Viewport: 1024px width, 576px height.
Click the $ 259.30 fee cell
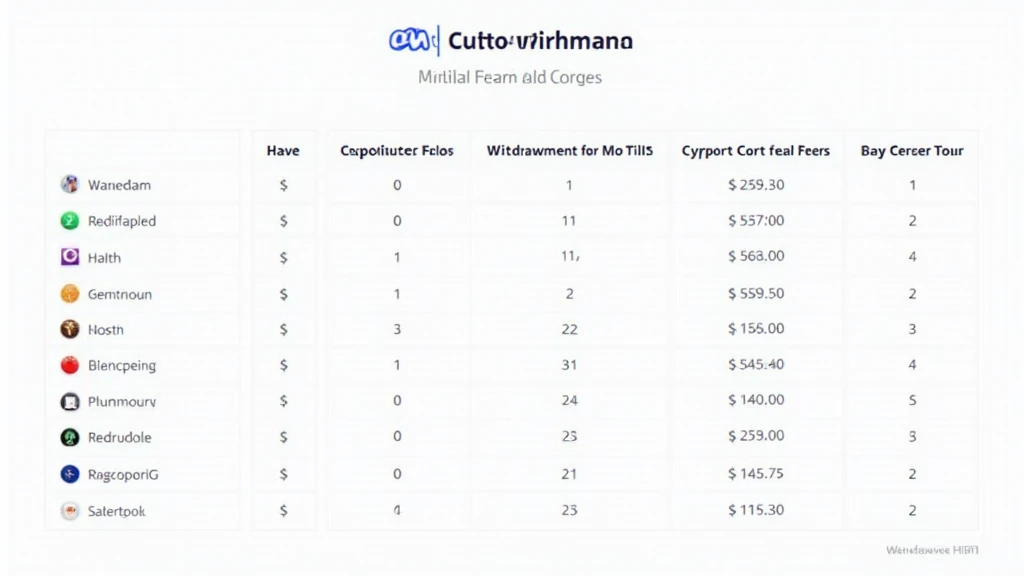756,185
